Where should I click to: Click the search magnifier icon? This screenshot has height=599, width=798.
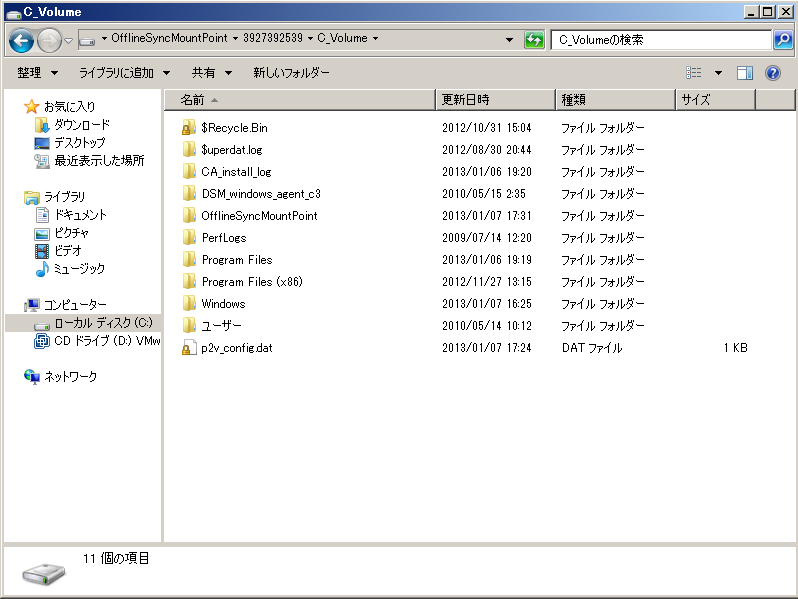(783, 40)
